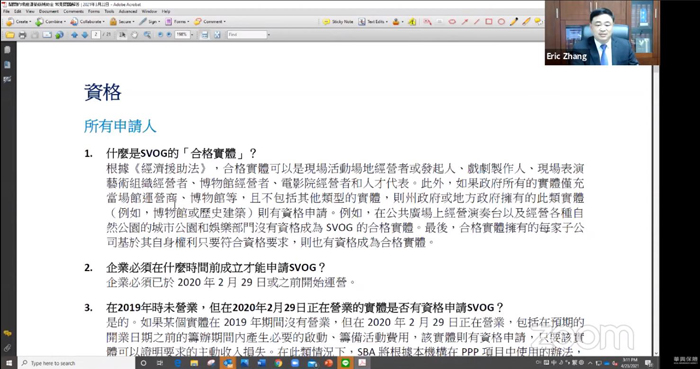Open a file with folder icon
The image size is (700, 369).
(10, 35)
